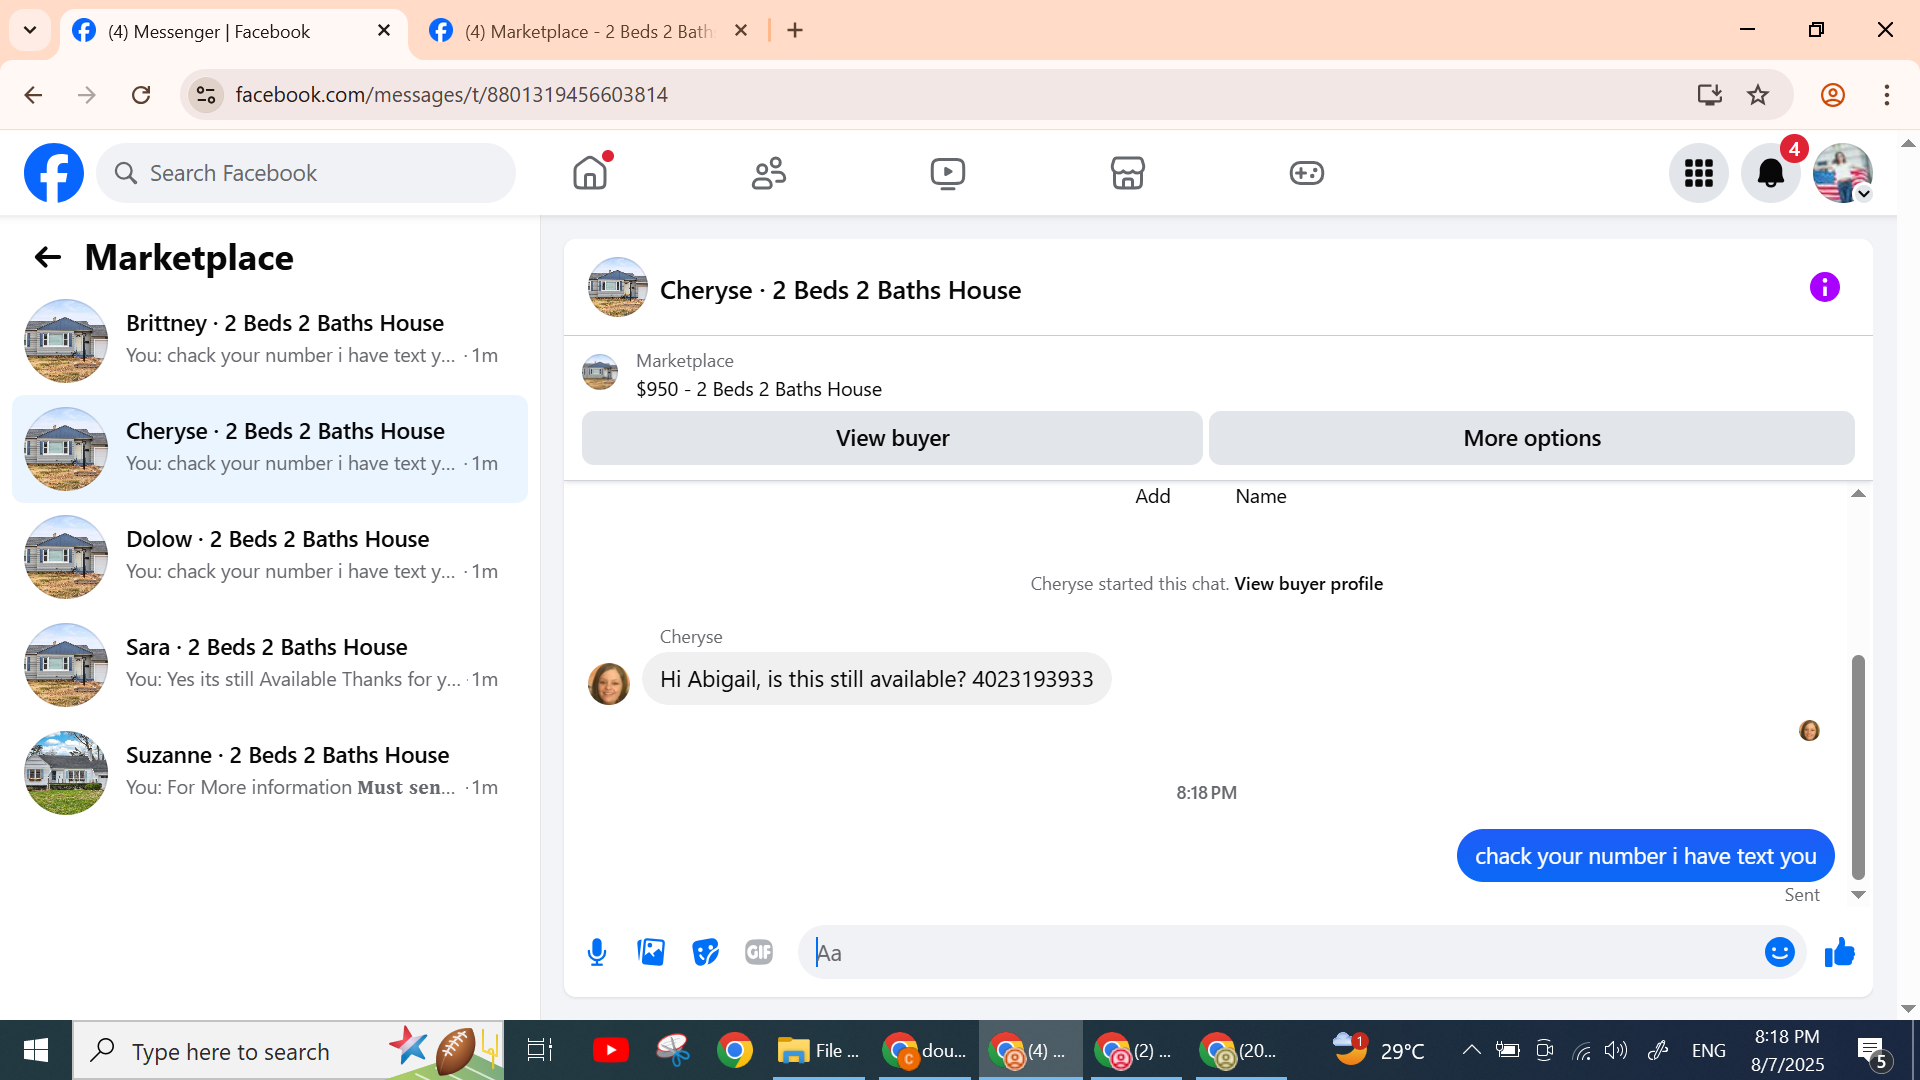Open Chrome three-dot menu

1887,95
